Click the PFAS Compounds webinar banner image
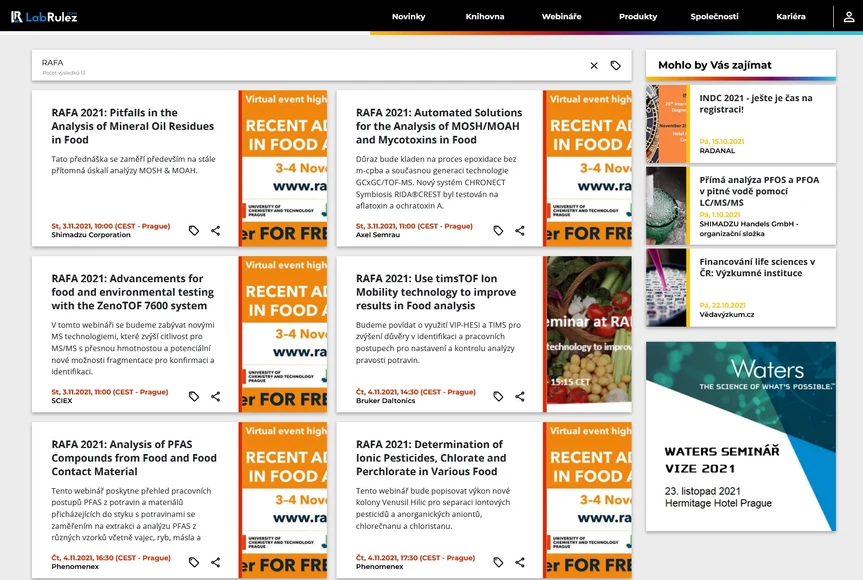 coord(283,500)
